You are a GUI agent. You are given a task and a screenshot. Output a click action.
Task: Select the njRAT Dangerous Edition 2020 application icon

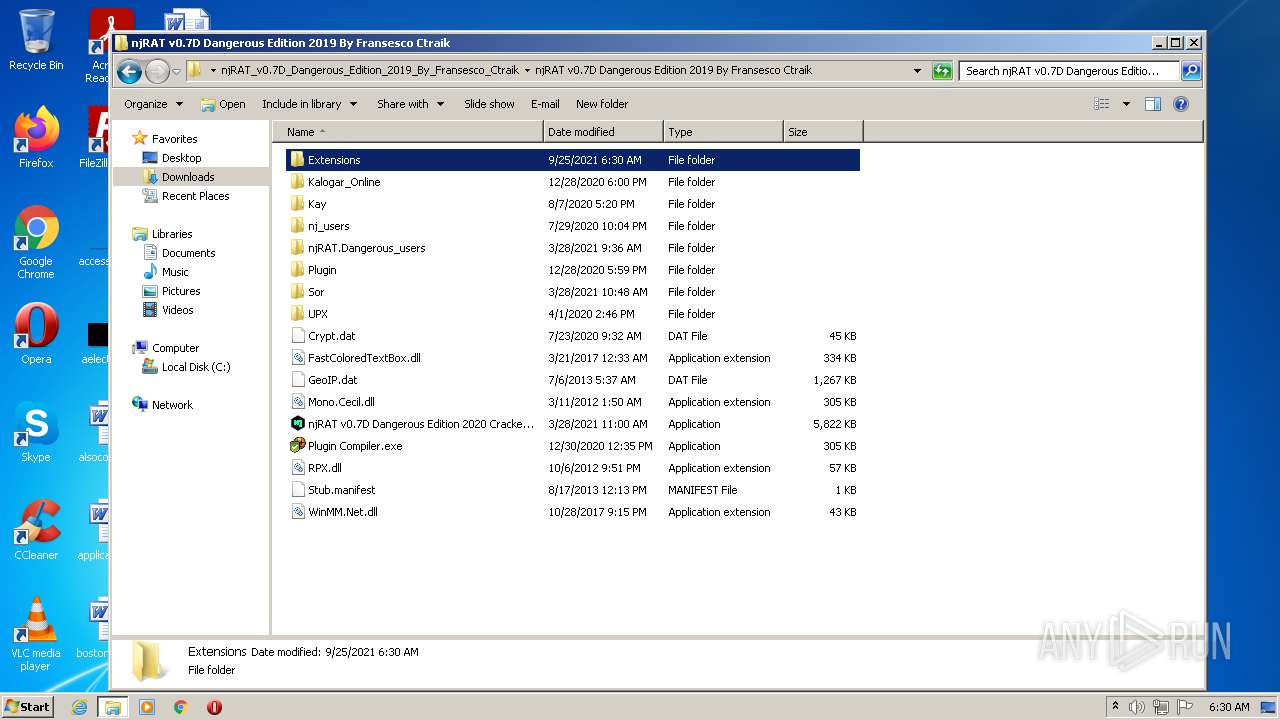click(x=297, y=424)
